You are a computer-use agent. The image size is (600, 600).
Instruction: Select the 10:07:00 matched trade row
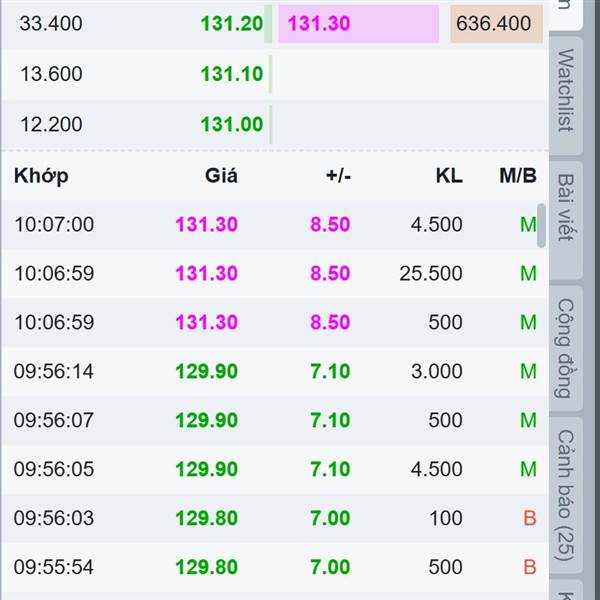270,225
